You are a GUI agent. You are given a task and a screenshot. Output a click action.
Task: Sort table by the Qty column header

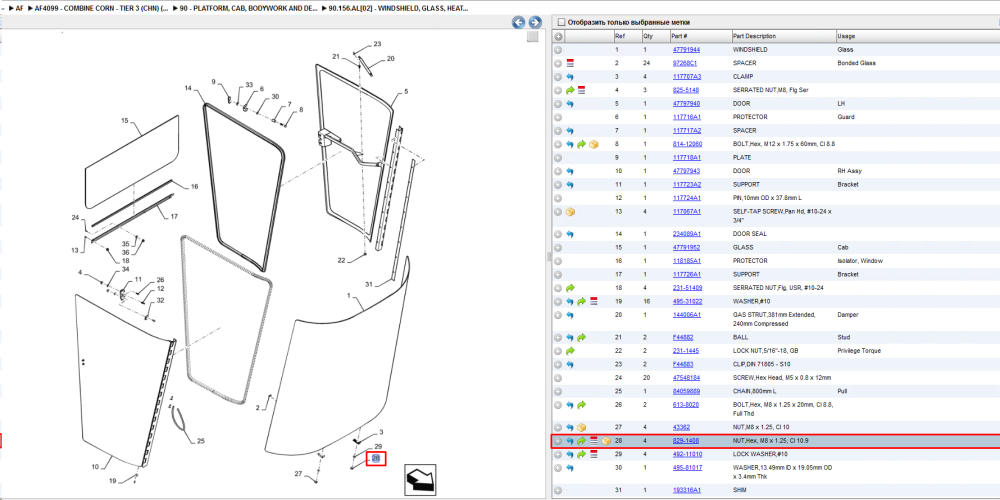(x=656, y=36)
